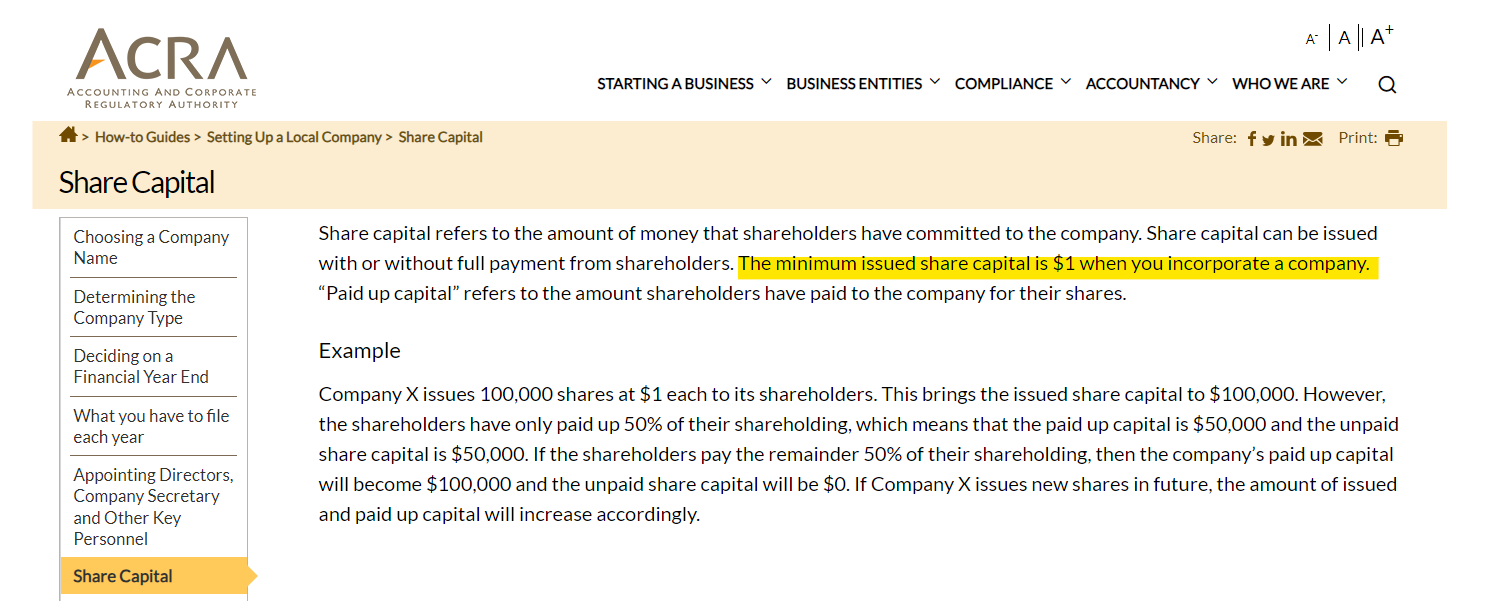Image resolution: width=1492 pixels, height=601 pixels.
Task: Share page via LinkedIn icon
Action: pyautogui.click(x=1288, y=139)
